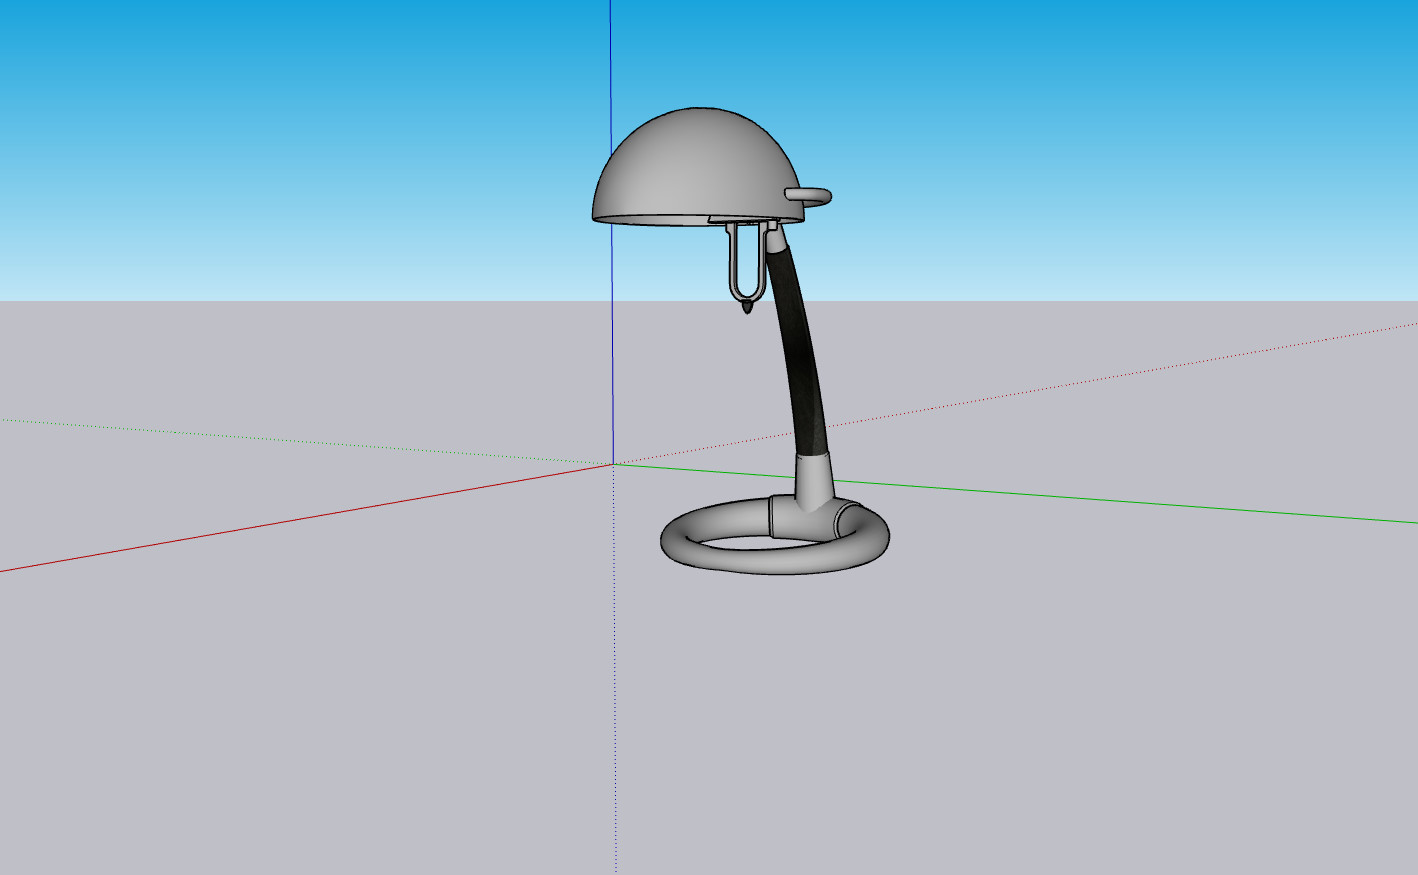
Task: Click the solid red axis line
Action: pyautogui.click(x=300, y=521)
